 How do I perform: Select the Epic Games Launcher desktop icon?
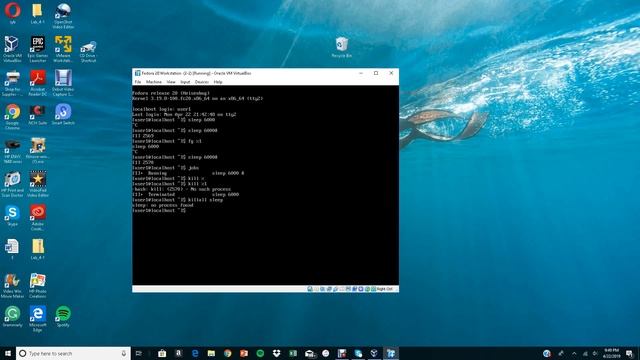(38, 49)
